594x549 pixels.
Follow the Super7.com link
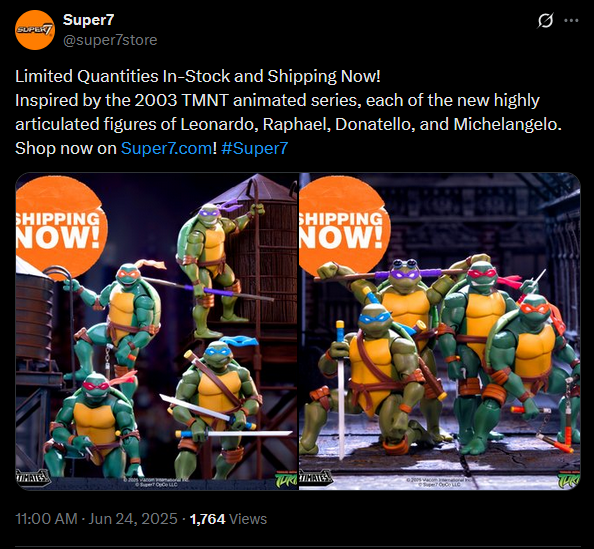(166, 148)
